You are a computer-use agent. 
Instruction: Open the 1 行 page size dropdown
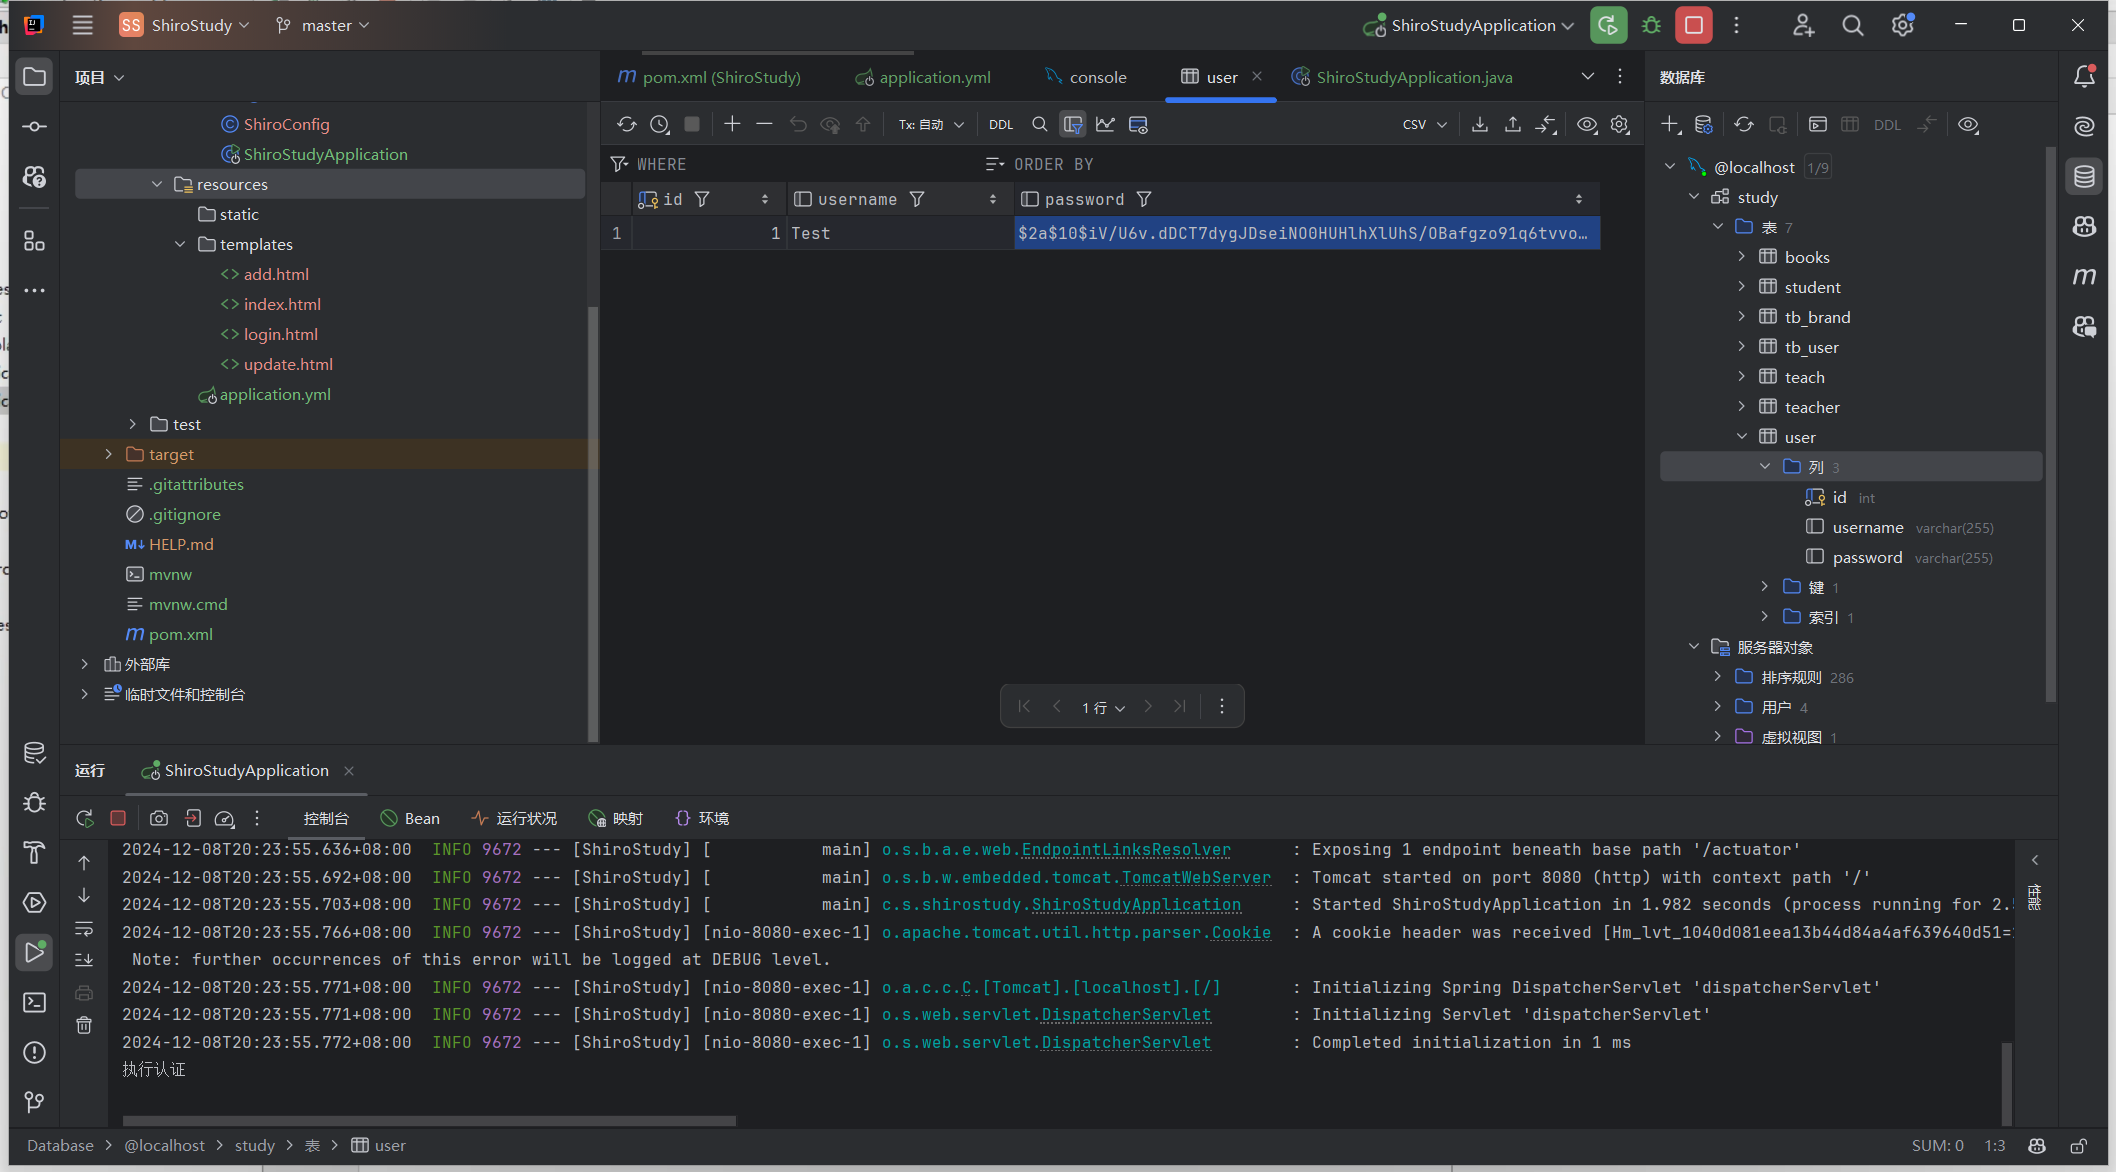1103,707
